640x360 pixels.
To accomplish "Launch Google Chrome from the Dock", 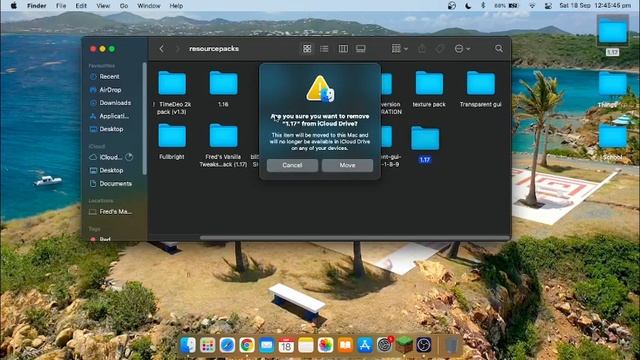I will [x=247, y=345].
